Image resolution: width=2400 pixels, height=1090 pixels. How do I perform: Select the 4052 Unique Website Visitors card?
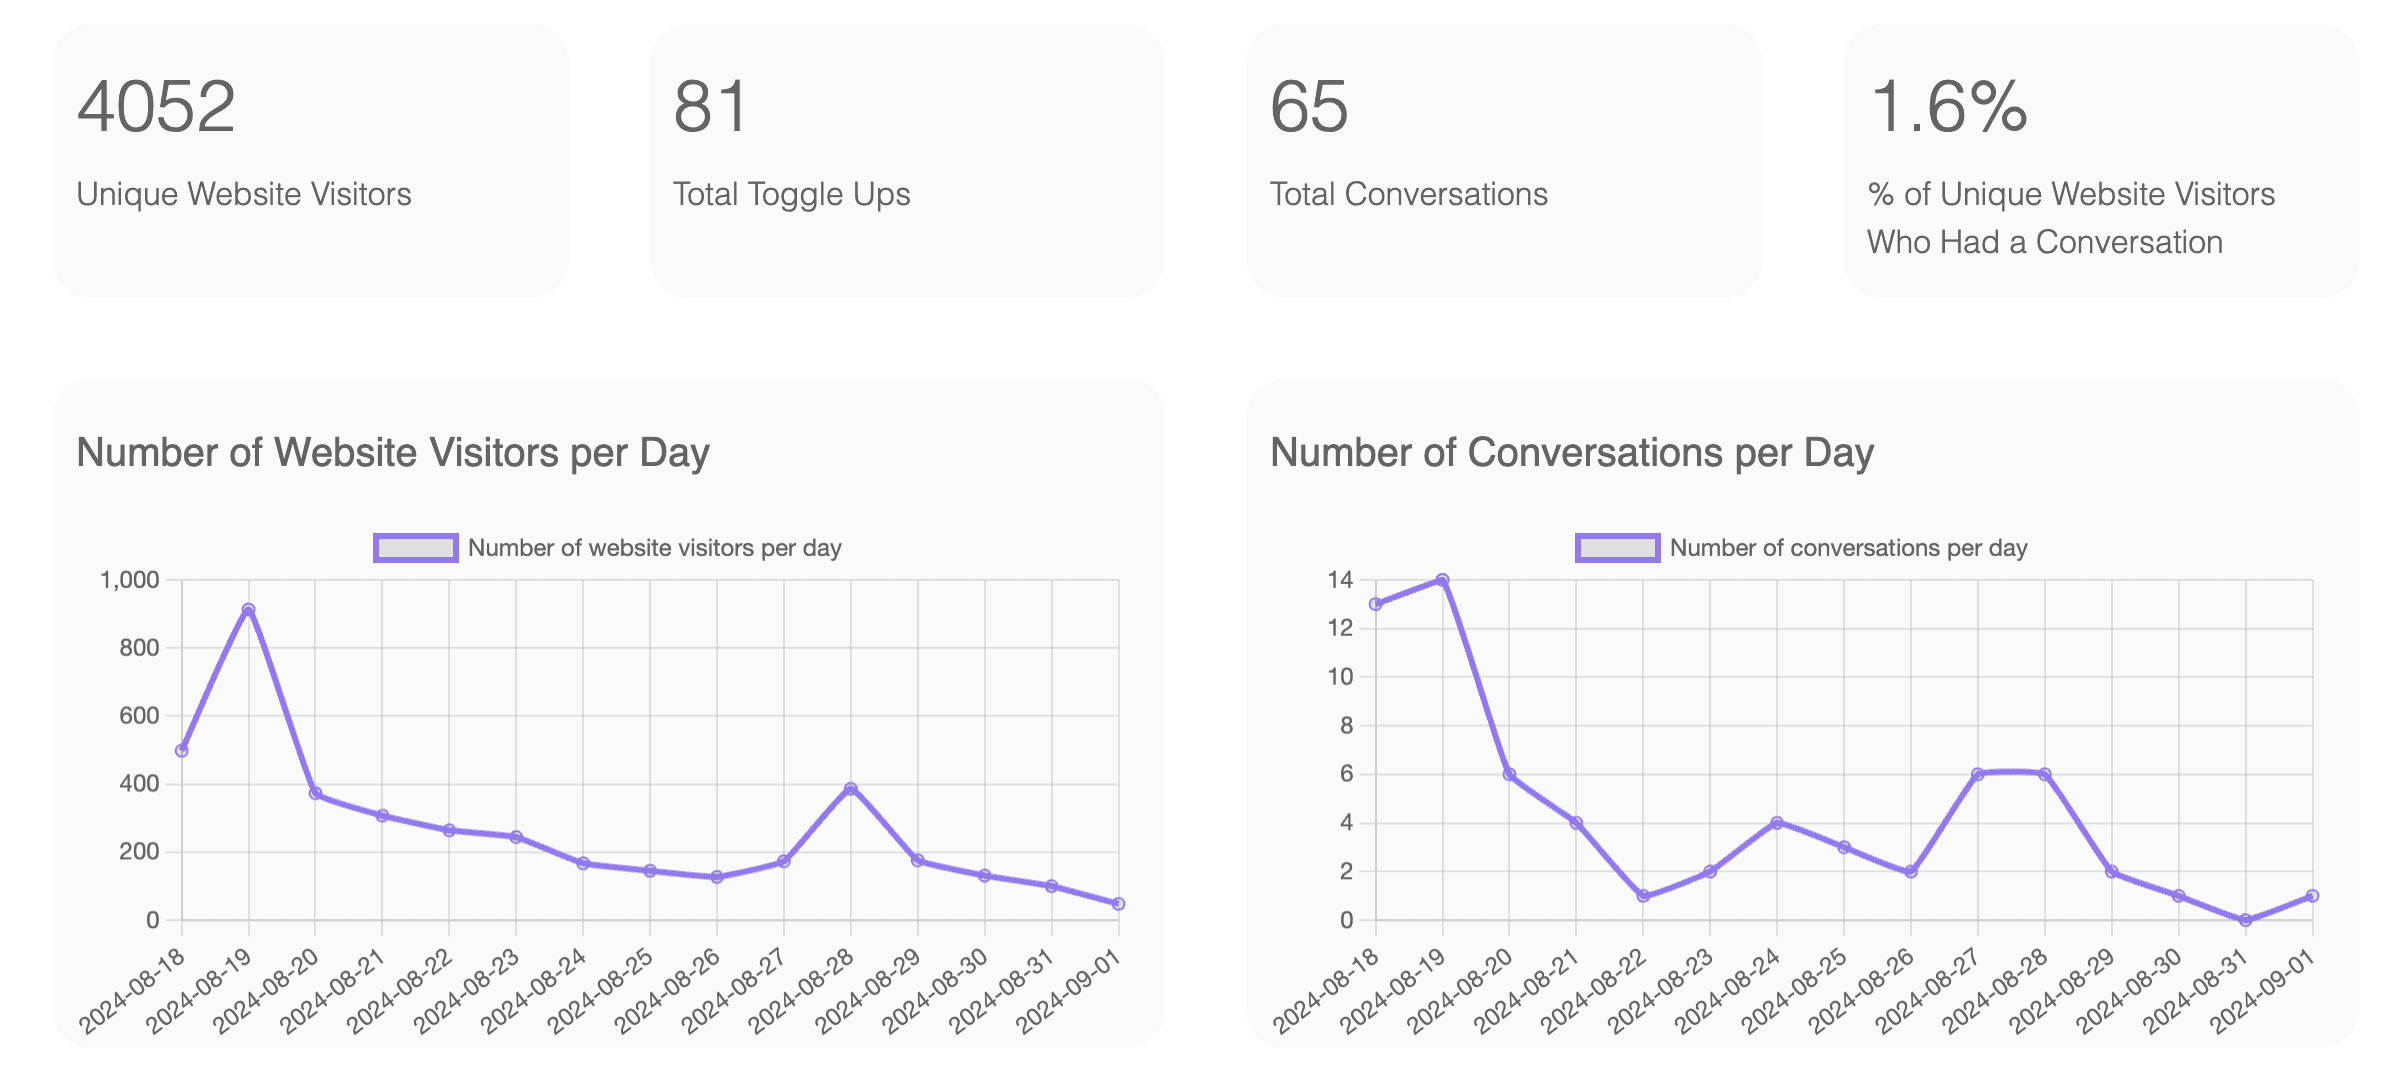tap(310, 160)
